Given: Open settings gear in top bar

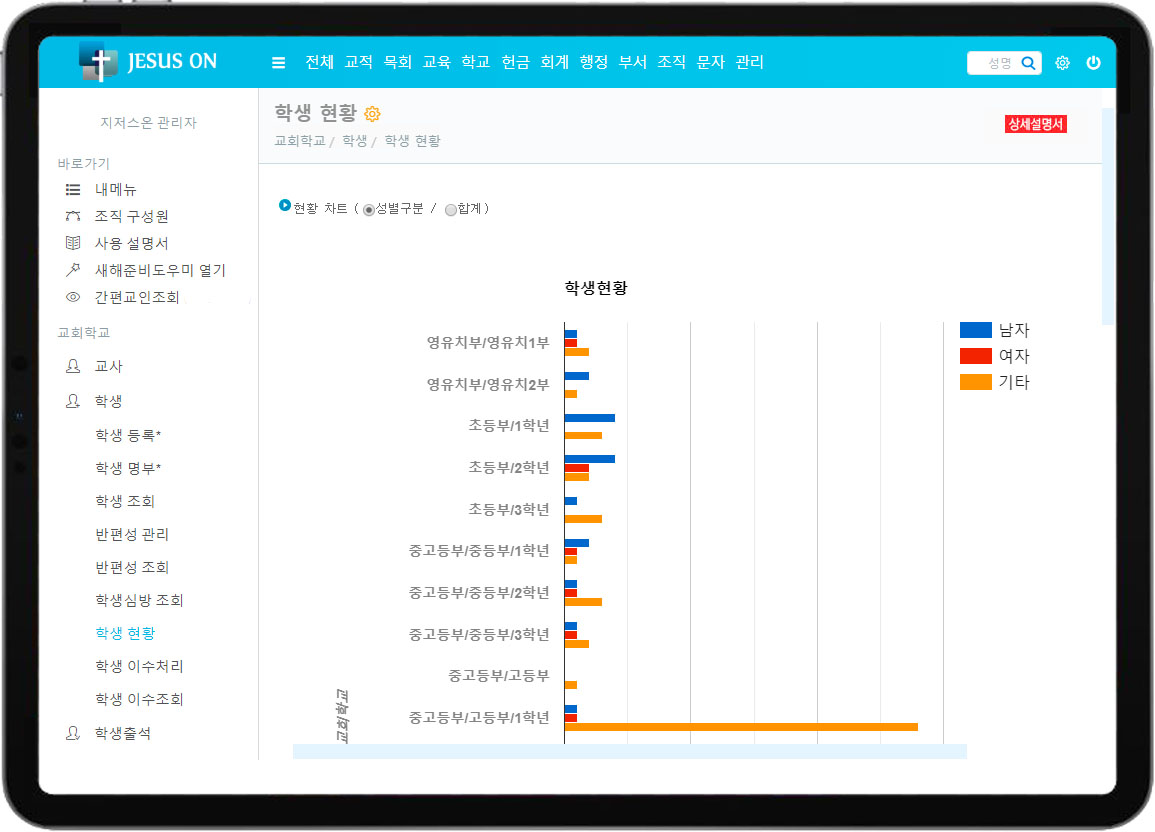Looking at the screenshot, I should point(1062,63).
